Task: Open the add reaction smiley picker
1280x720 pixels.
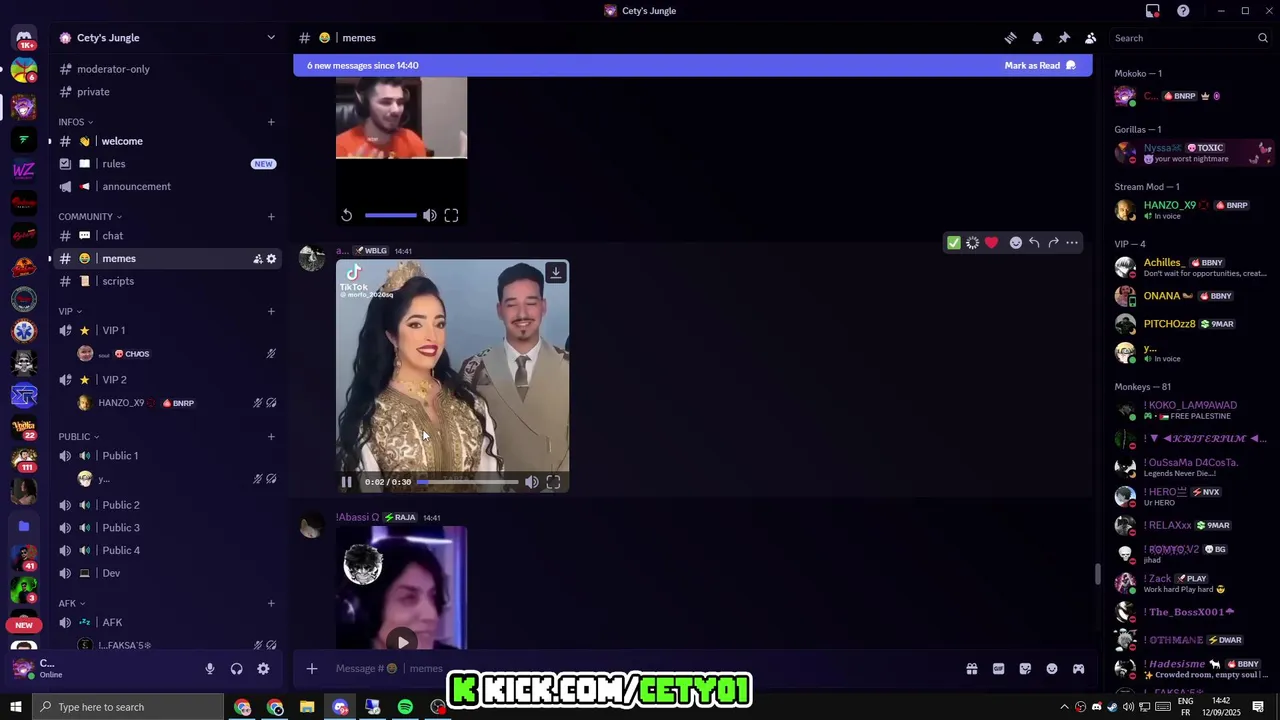Action: pyautogui.click(x=1015, y=243)
